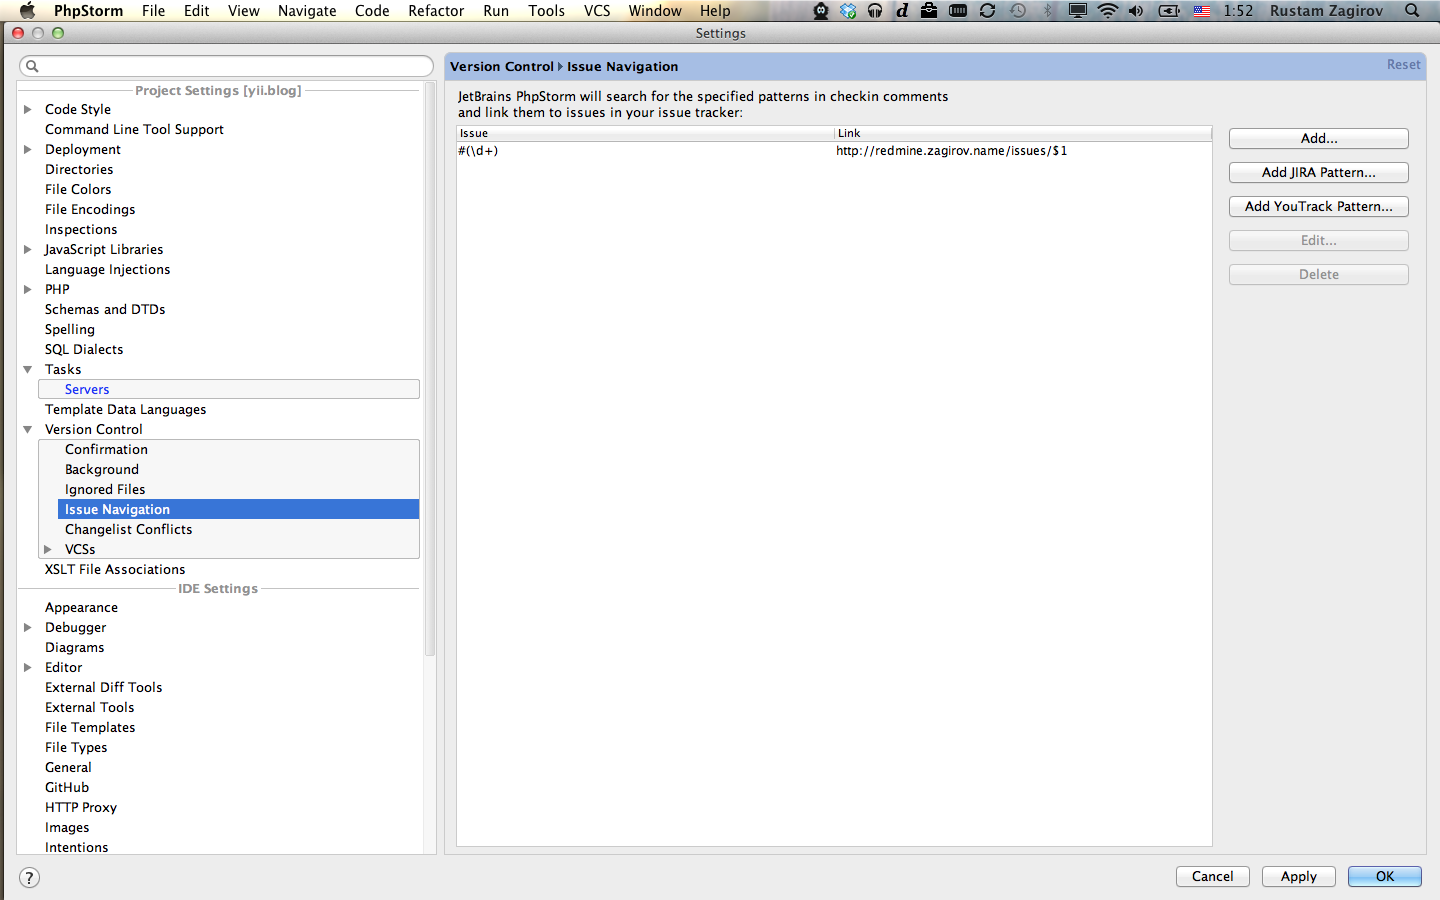Click the settings tree scrollbar

(x=430, y=370)
